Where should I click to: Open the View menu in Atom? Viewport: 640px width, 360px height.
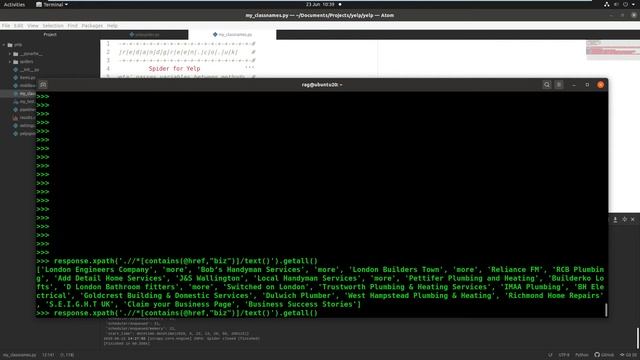coord(33,26)
